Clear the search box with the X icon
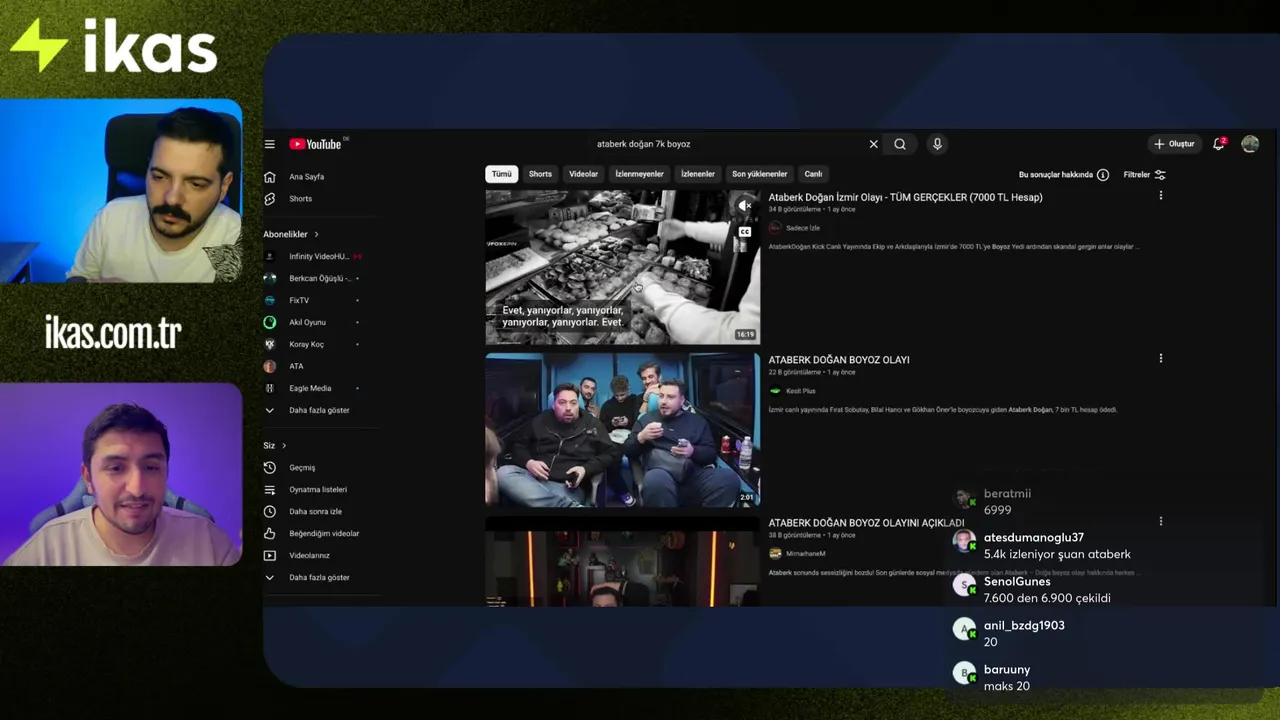 click(x=873, y=144)
